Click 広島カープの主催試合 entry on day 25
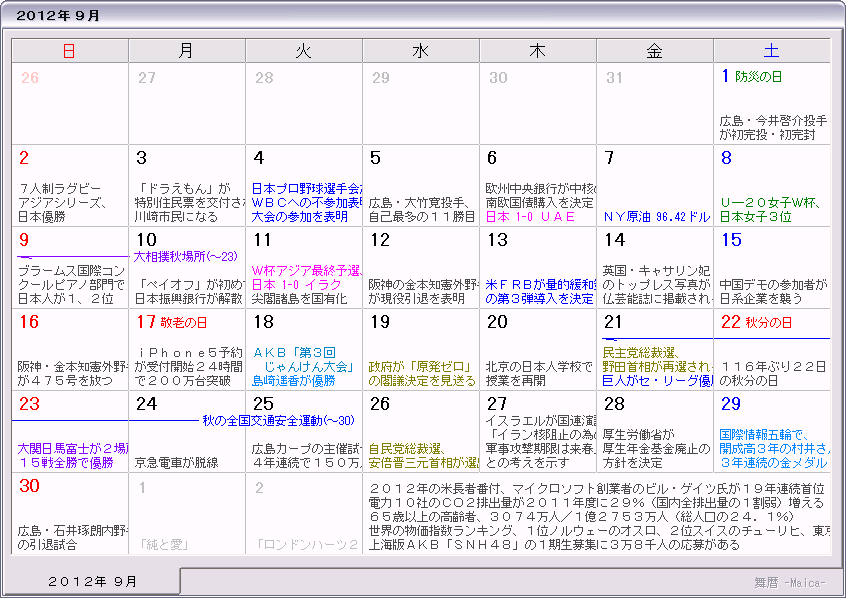 (x=306, y=456)
